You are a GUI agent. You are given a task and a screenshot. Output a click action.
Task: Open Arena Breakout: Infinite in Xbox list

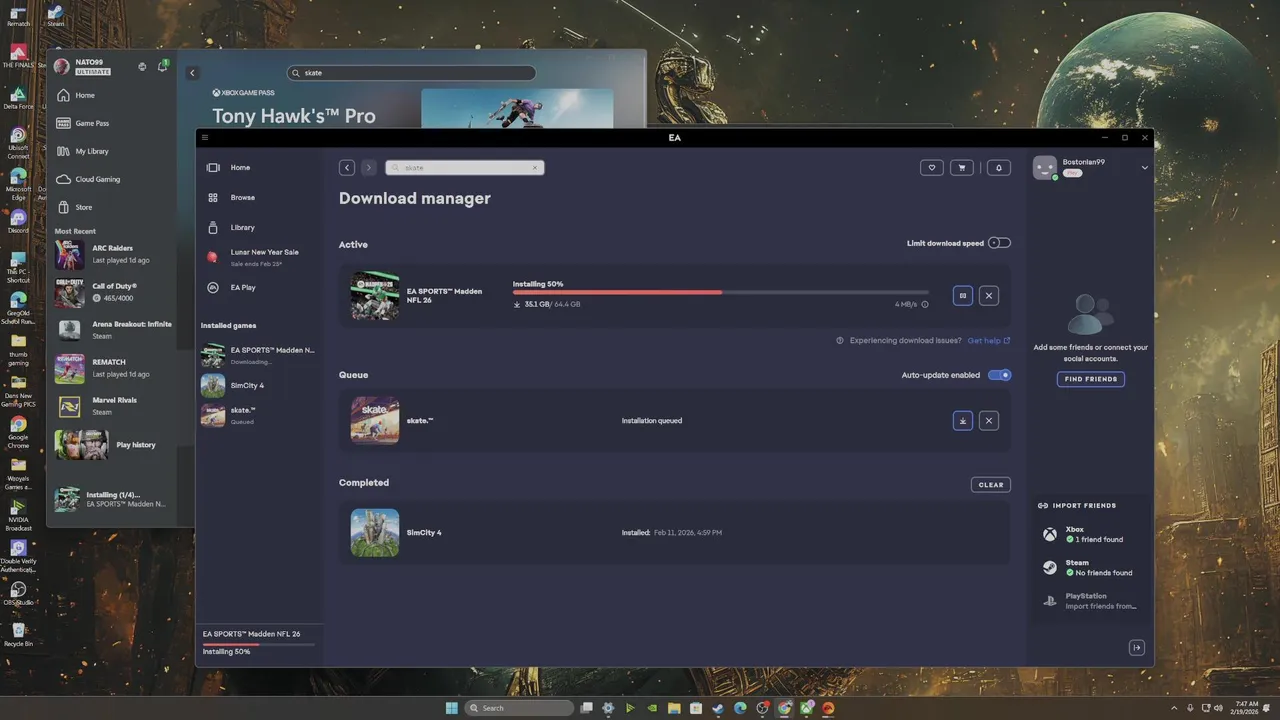(x=113, y=330)
